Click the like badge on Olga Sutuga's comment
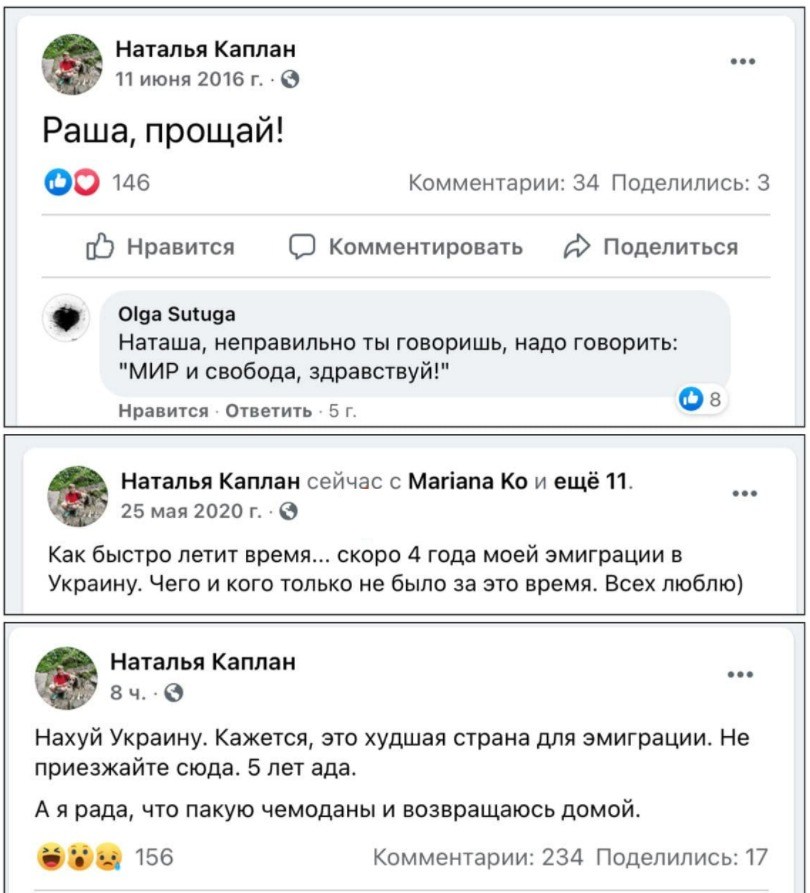Screen dimensions: 810x893 pyautogui.click(x=700, y=399)
